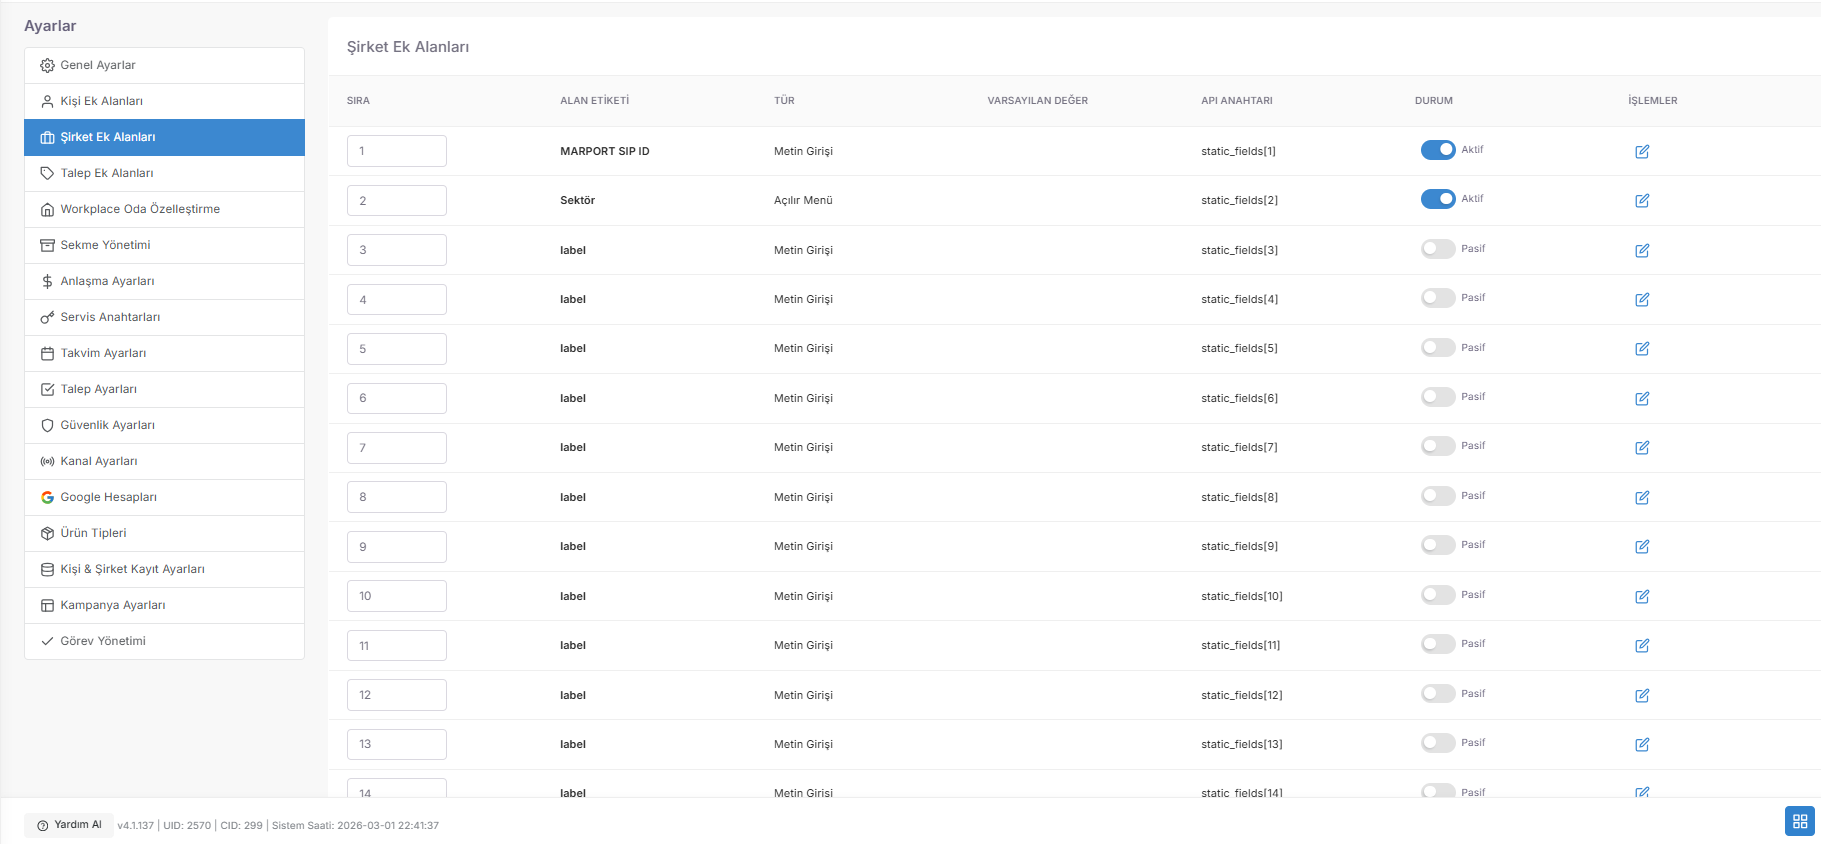Viewport: 1821px width, 844px height.
Task: Enable the static_fields[5] toggle
Action: pos(1438,347)
